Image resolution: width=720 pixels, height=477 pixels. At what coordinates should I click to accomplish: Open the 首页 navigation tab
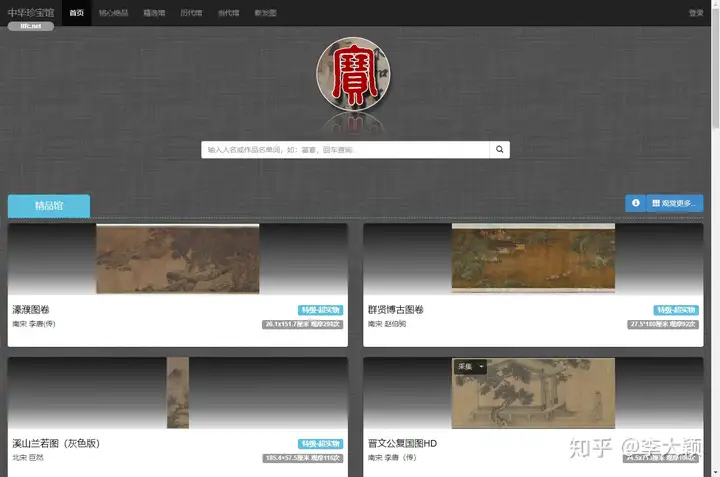pos(77,13)
